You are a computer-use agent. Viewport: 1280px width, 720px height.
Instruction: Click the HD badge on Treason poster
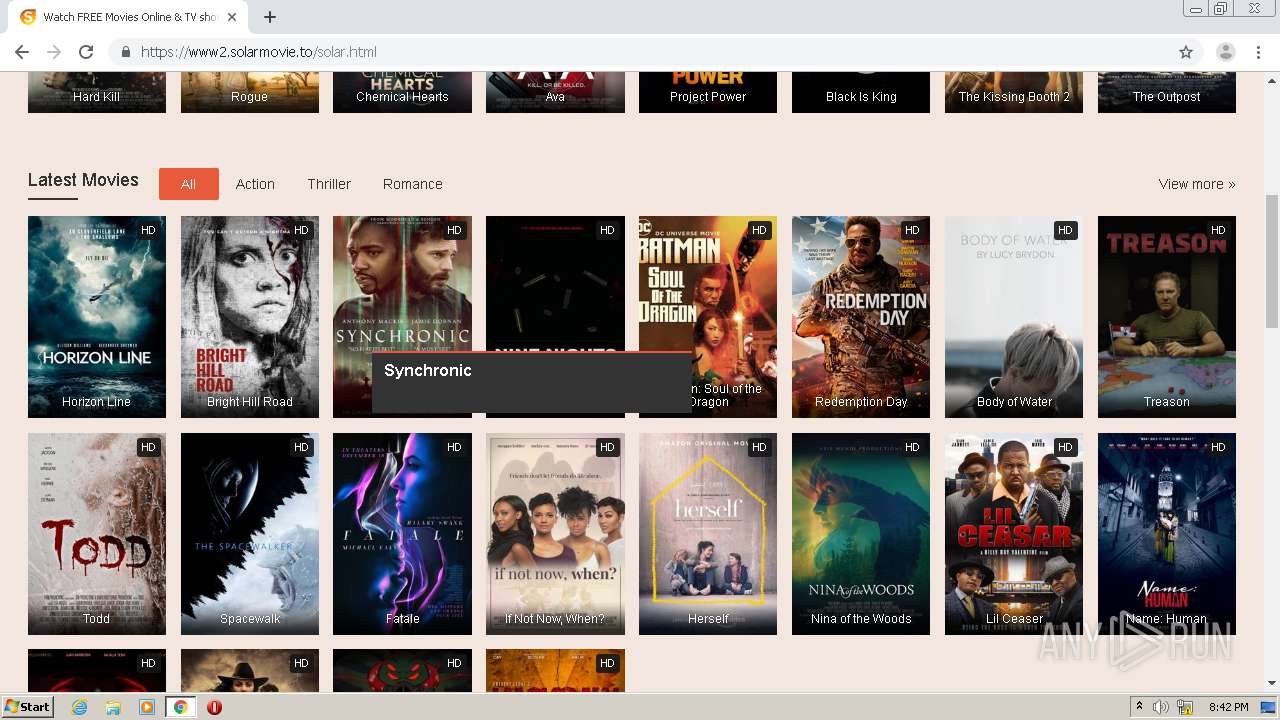click(x=1218, y=230)
